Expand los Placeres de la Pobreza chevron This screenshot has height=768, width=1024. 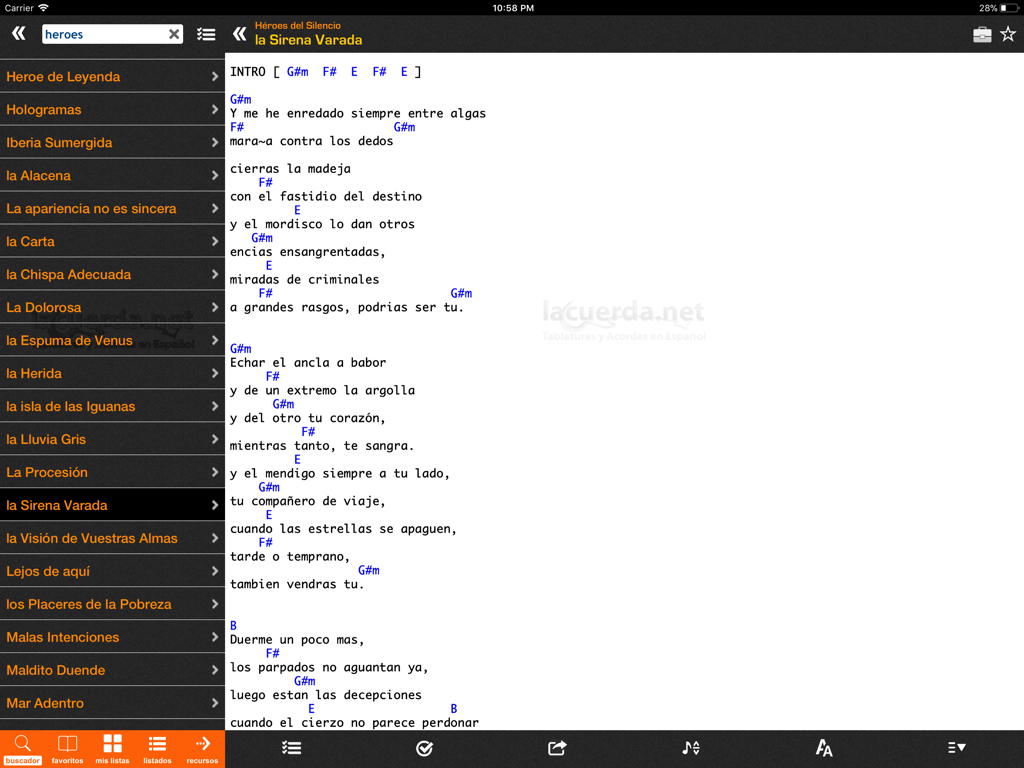[x=215, y=604]
